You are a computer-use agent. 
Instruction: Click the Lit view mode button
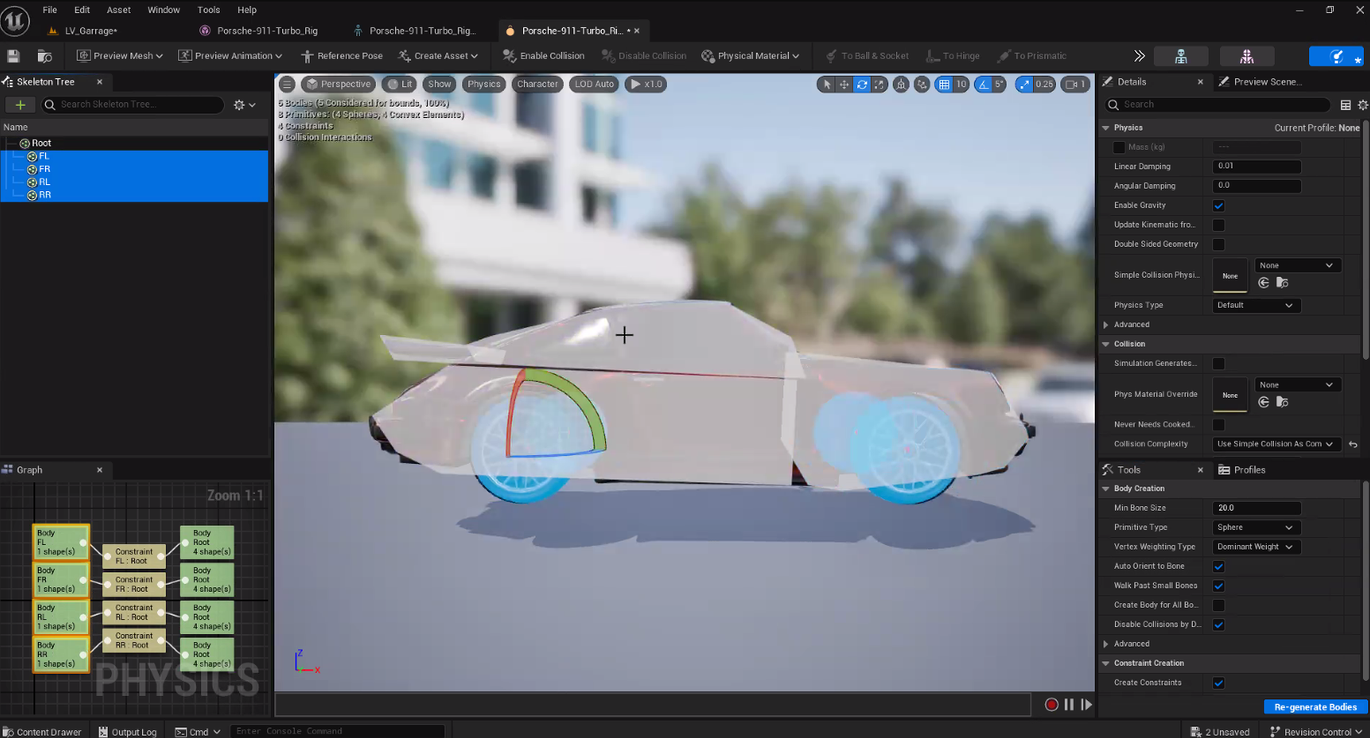[400, 84]
